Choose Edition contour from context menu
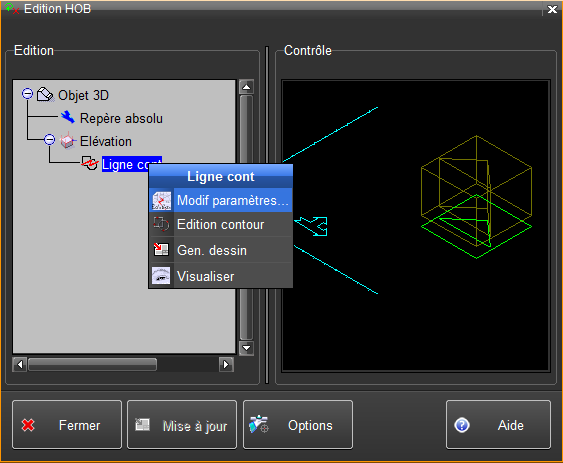This screenshot has width=563, height=463. (221, 224)
